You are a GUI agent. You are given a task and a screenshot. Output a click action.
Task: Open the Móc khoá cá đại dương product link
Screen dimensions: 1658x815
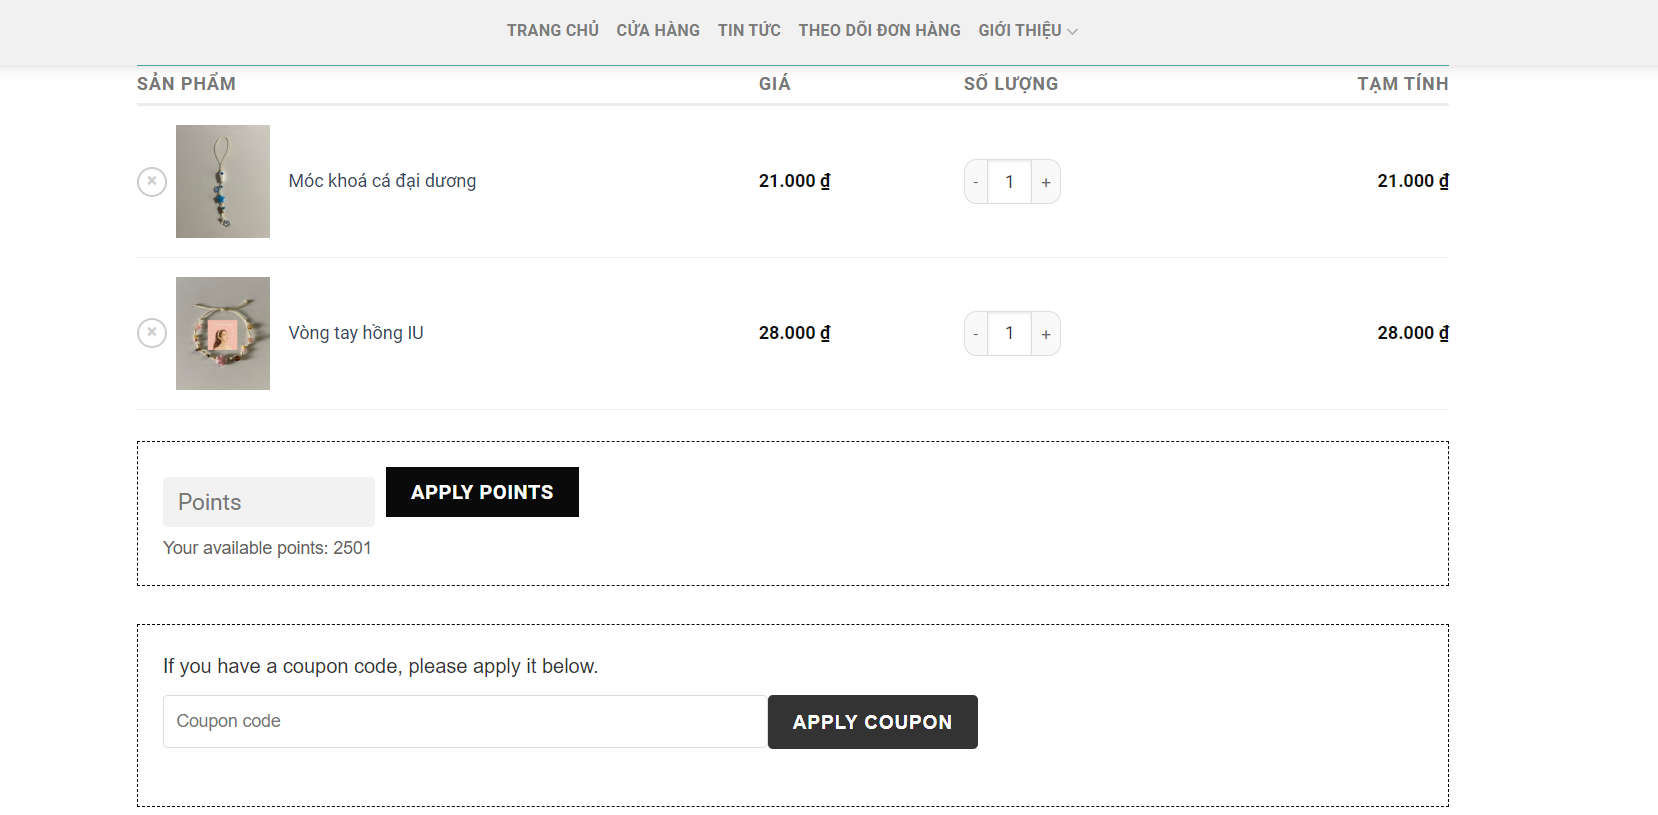[382, 181]
